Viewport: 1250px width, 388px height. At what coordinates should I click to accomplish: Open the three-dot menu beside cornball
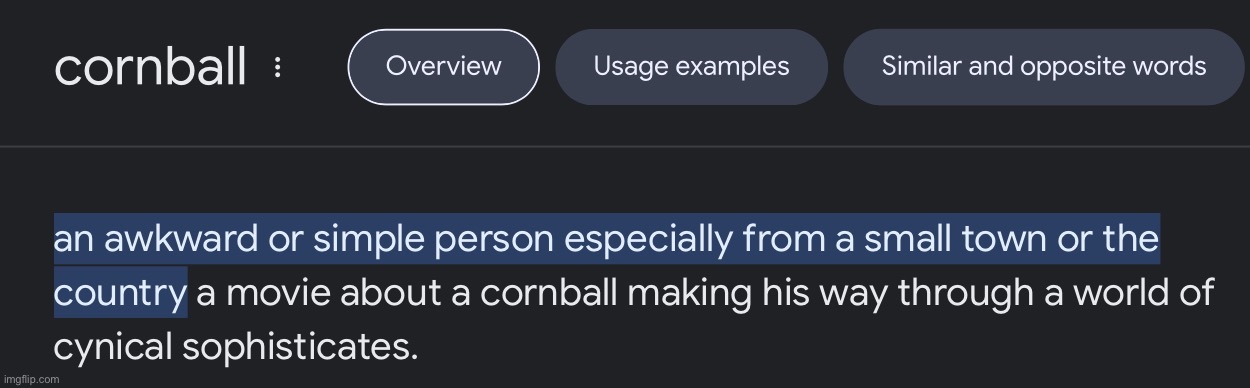click(278, 68)
